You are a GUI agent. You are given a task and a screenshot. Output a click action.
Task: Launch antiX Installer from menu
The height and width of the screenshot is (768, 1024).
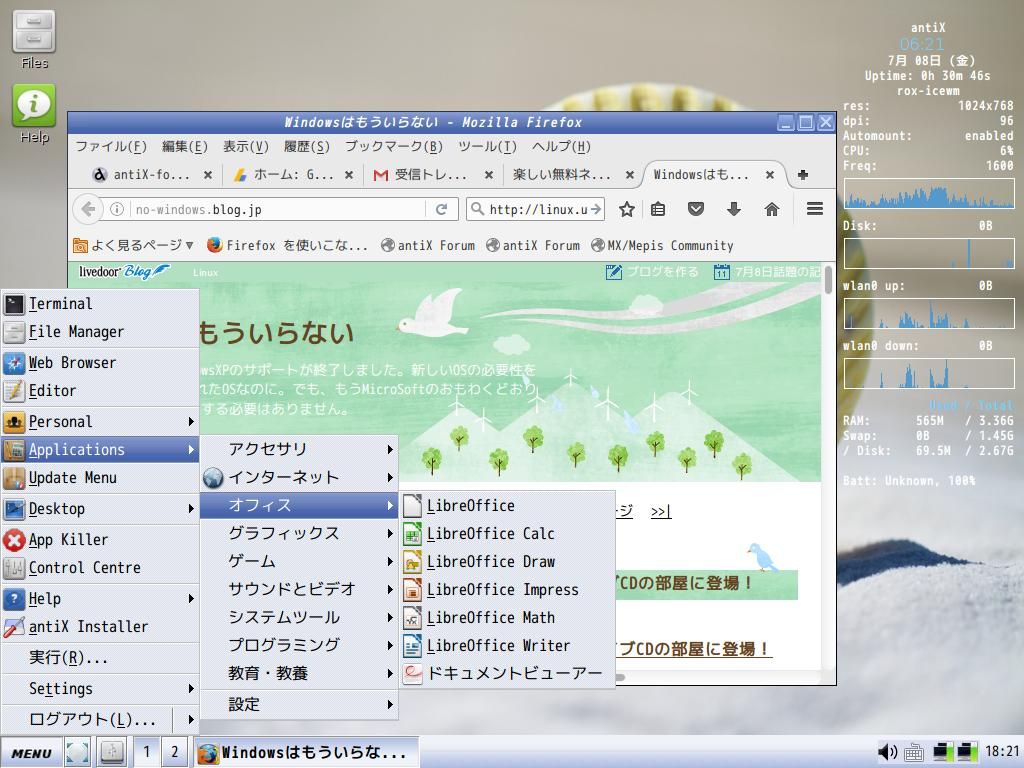[100, 626]
